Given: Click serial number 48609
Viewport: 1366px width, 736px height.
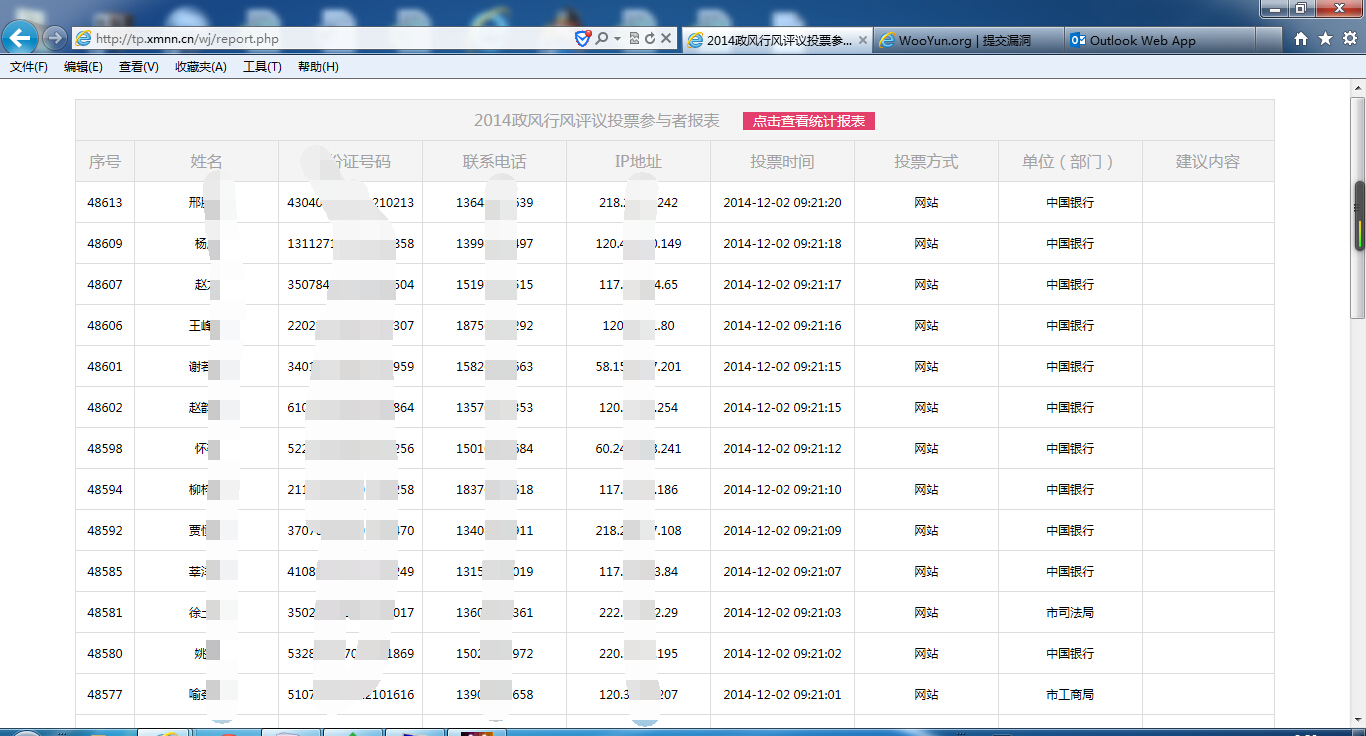Looking at the screenshot, I should [x=105, y=243].
